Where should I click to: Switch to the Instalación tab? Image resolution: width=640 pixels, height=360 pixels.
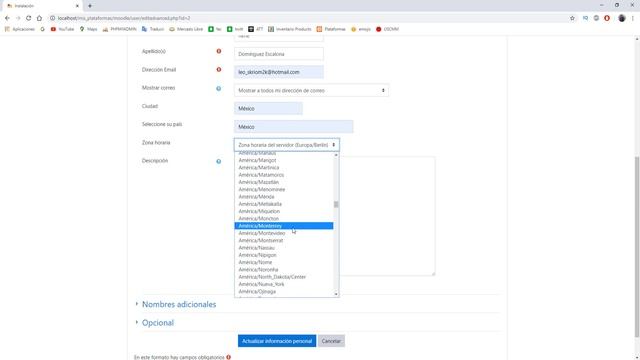pos(41,6)
